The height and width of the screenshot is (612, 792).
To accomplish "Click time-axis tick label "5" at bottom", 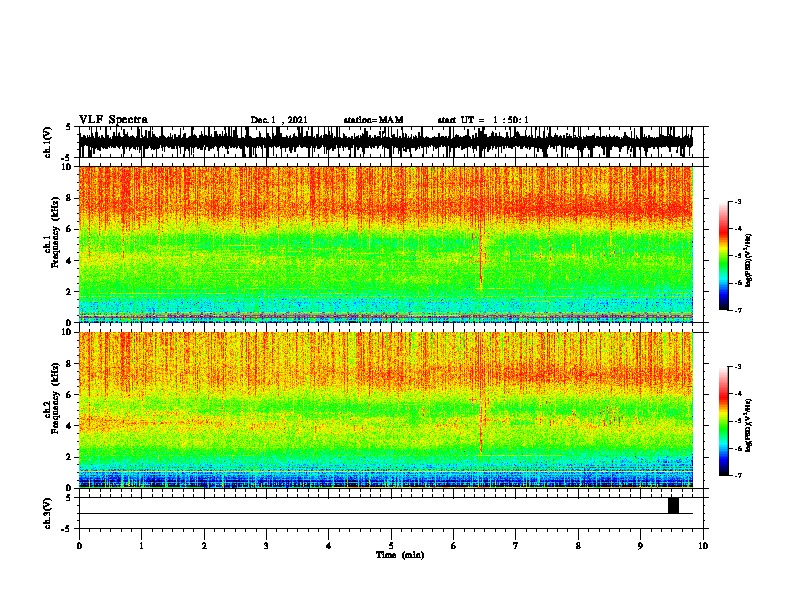I will 391,546.
